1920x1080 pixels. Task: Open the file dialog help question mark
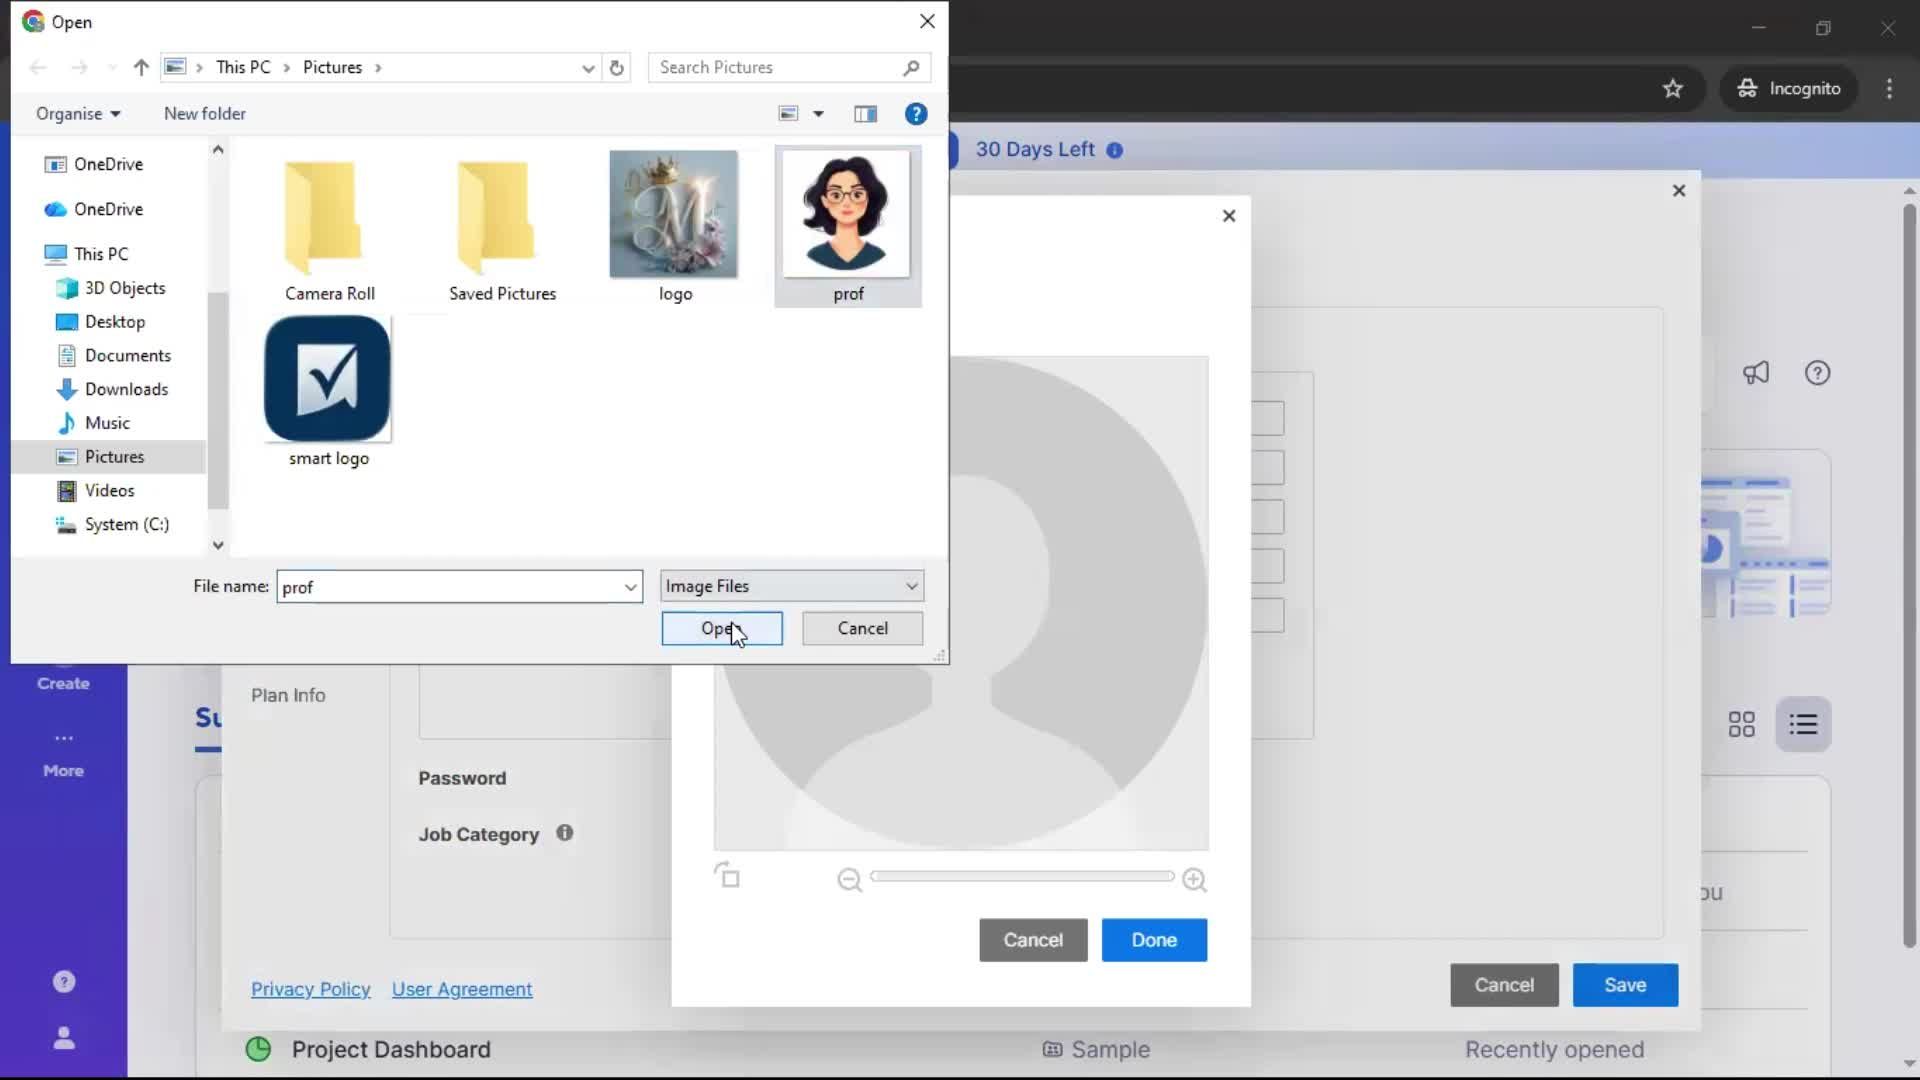tap(916, 113)
